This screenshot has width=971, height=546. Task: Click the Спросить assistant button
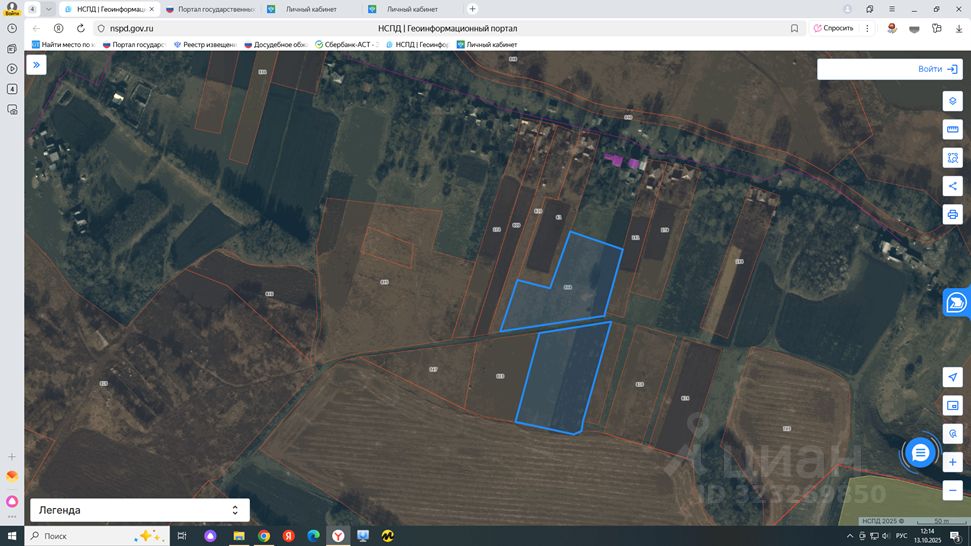tap(834, 28)
